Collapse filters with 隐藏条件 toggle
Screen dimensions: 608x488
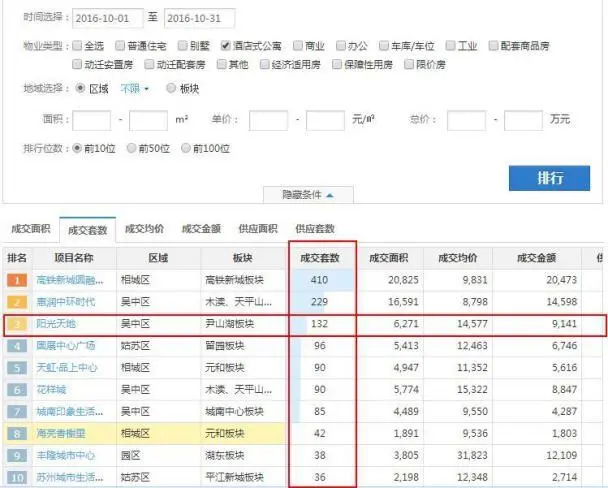[x=308, y=195]
